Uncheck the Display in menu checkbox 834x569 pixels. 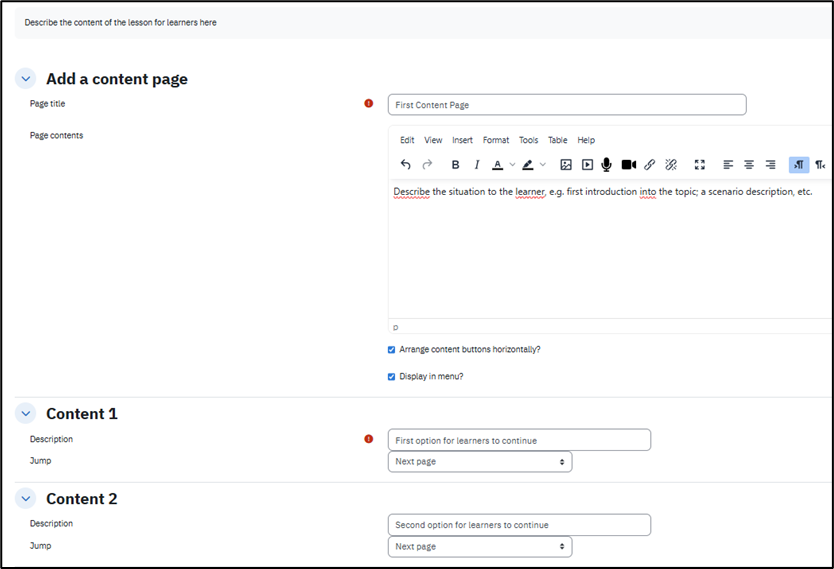392,377
